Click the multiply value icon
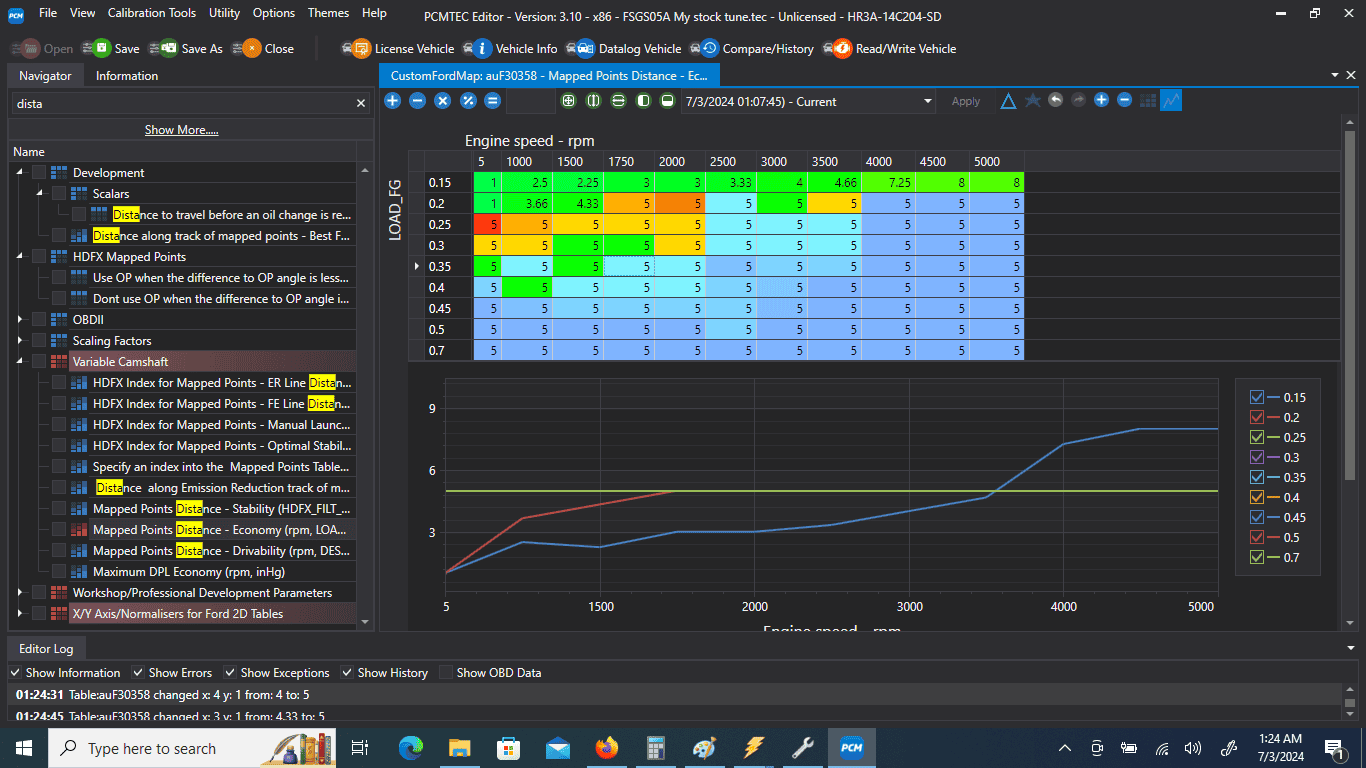This screenshot has height=768, width=1366. [x=443, y=100]
